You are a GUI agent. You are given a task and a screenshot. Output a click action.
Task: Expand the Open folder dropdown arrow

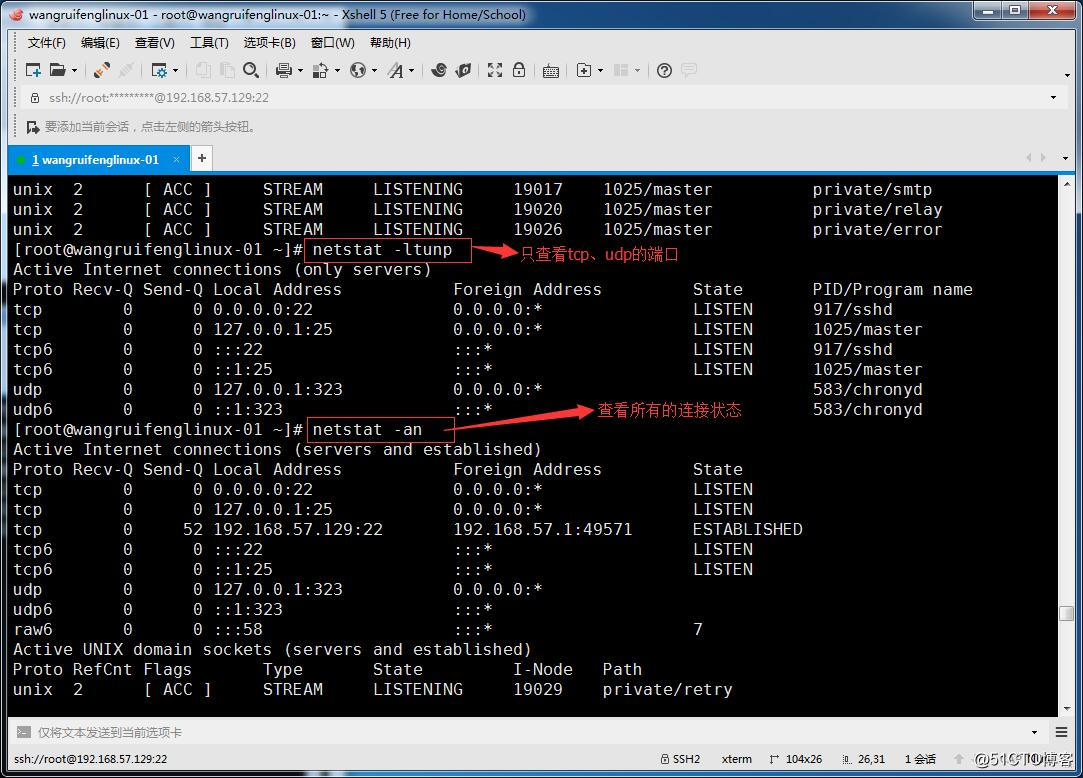(74, 70)
